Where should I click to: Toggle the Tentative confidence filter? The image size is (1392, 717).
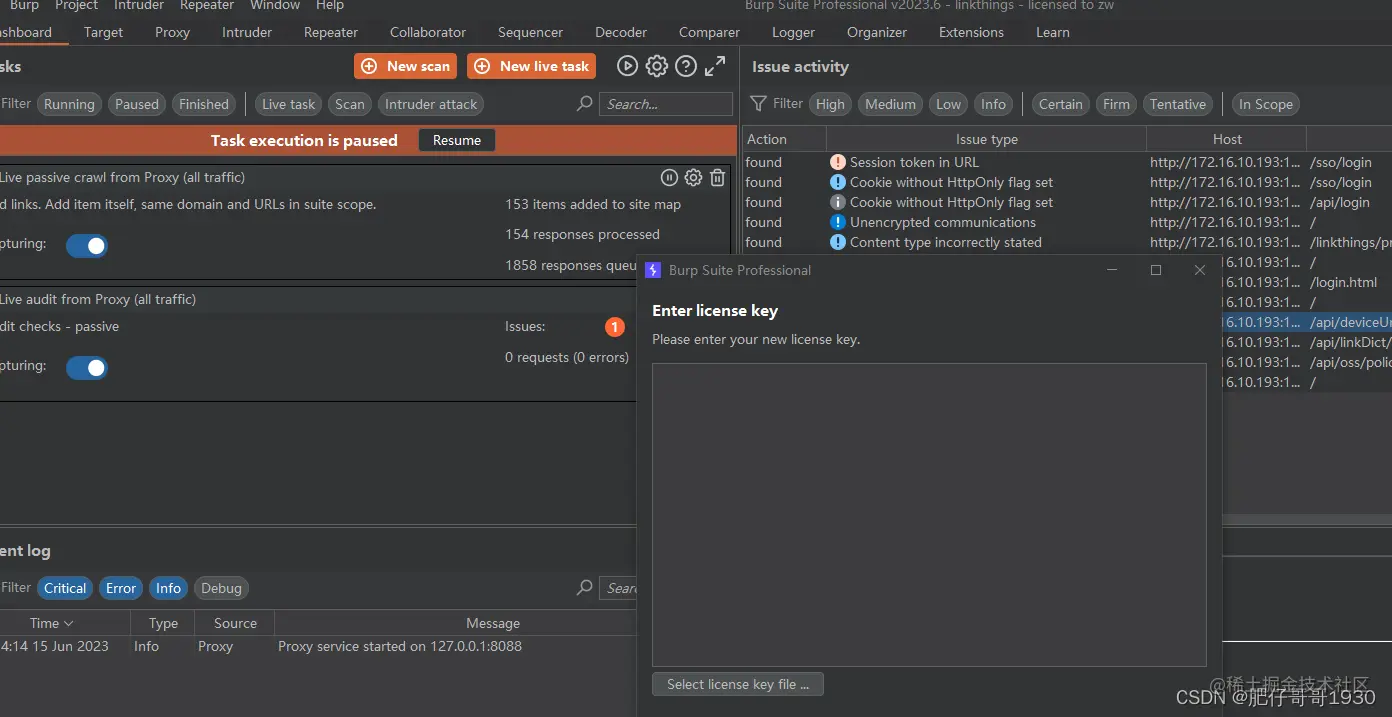[1177, 104]
